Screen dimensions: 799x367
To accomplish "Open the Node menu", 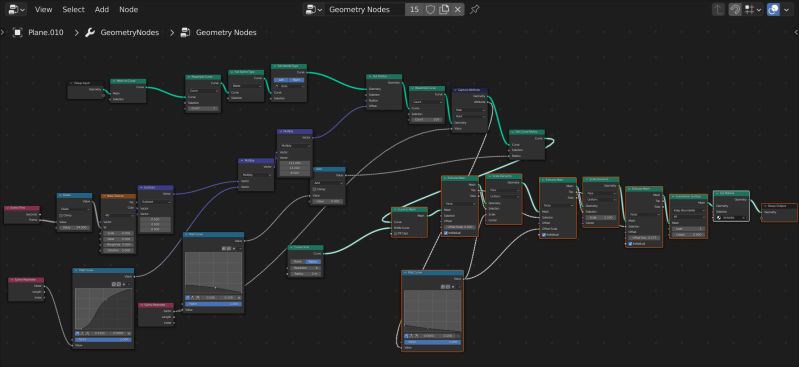I will point(128,9).
